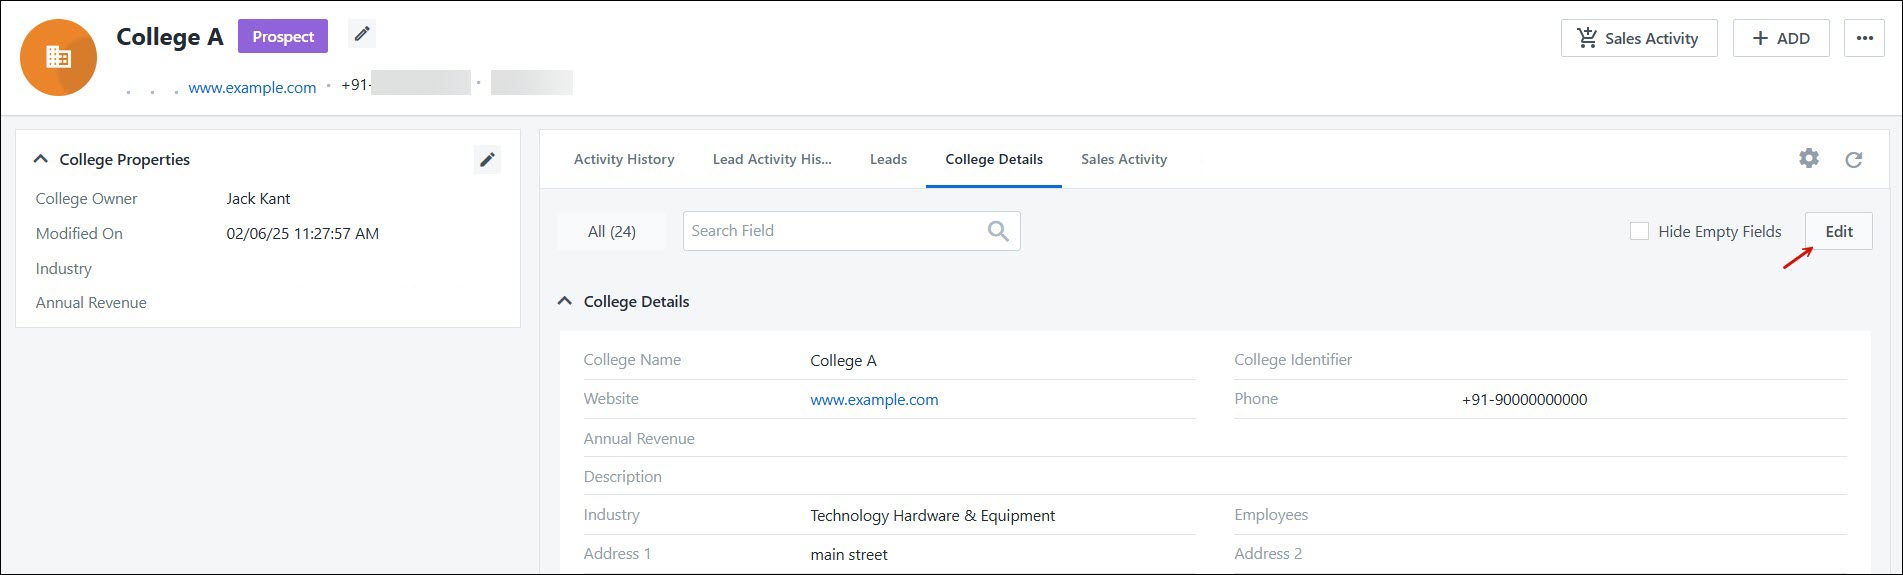Collapse the College Properties panel

click(x=41, y=159)
